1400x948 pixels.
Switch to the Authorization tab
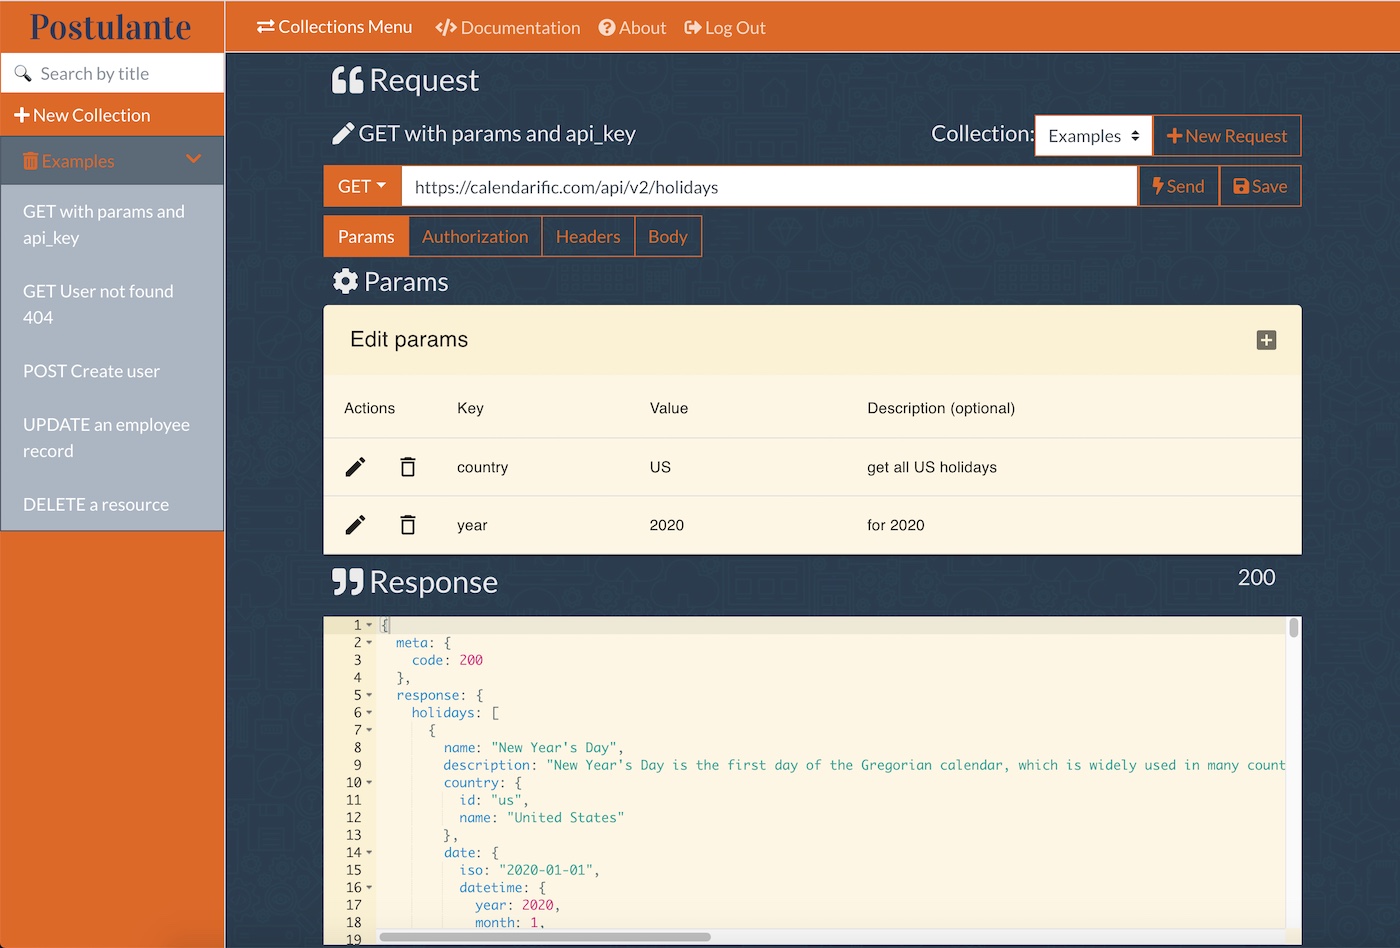point(475,236)
